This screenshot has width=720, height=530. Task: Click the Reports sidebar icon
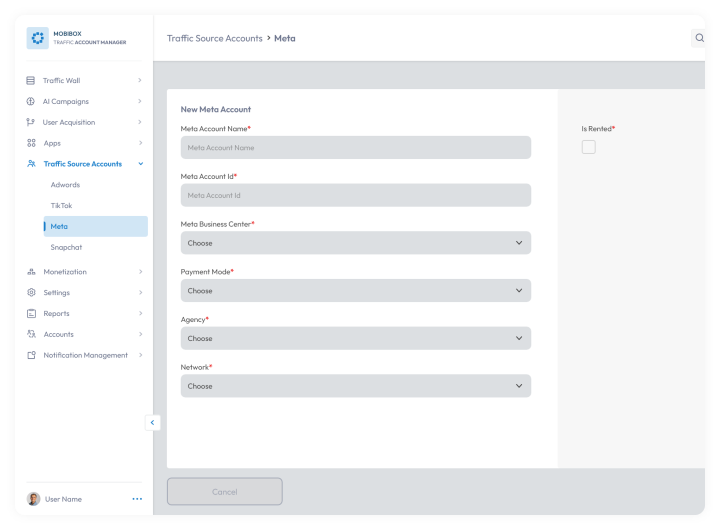tap(31, 313)
